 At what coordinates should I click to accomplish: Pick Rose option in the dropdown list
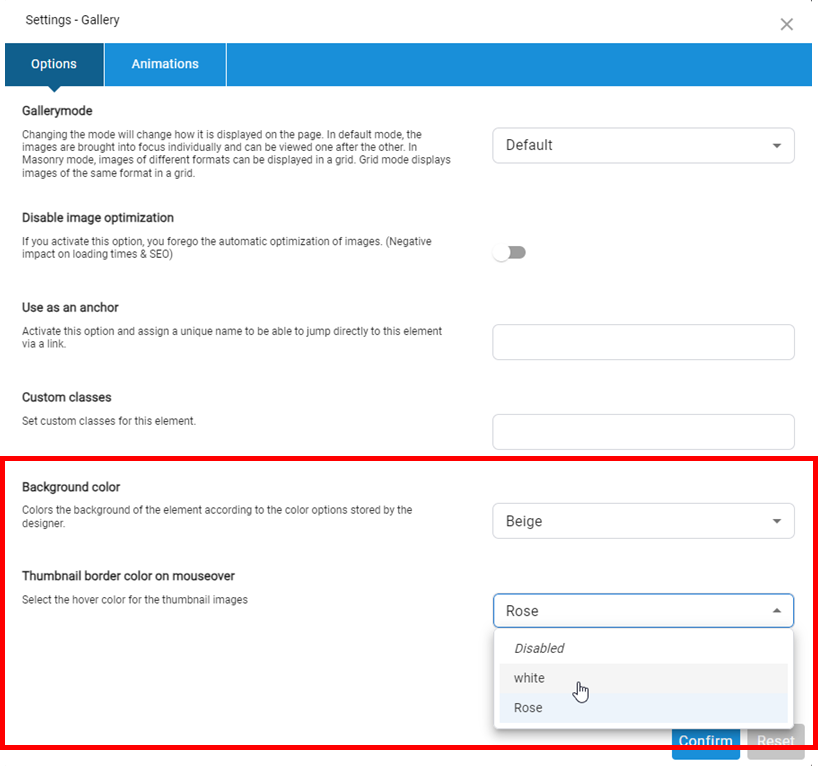point(528,707)
